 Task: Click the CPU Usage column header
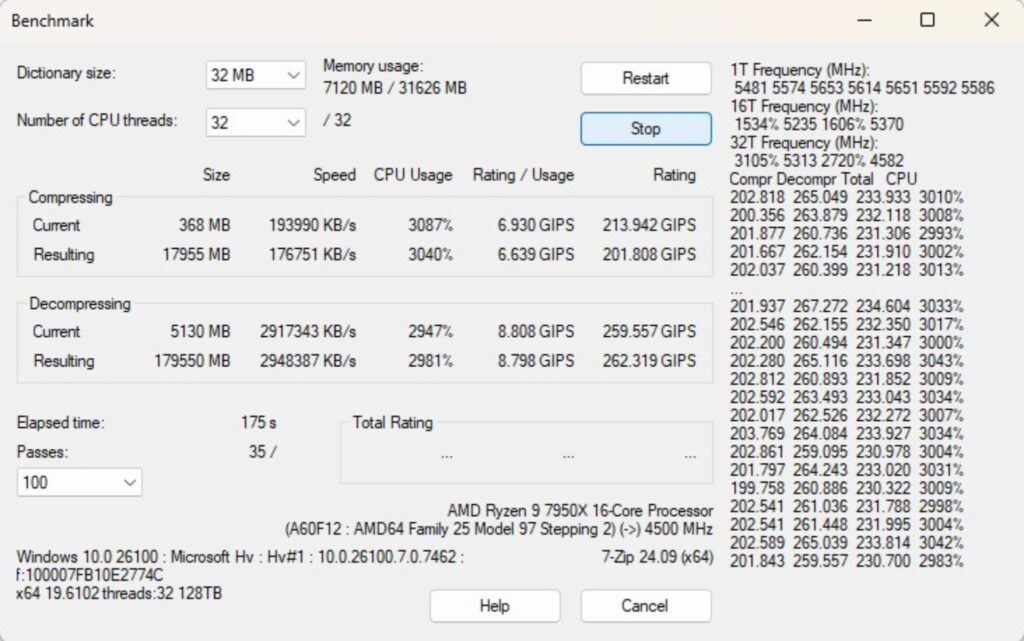point(413,175)
